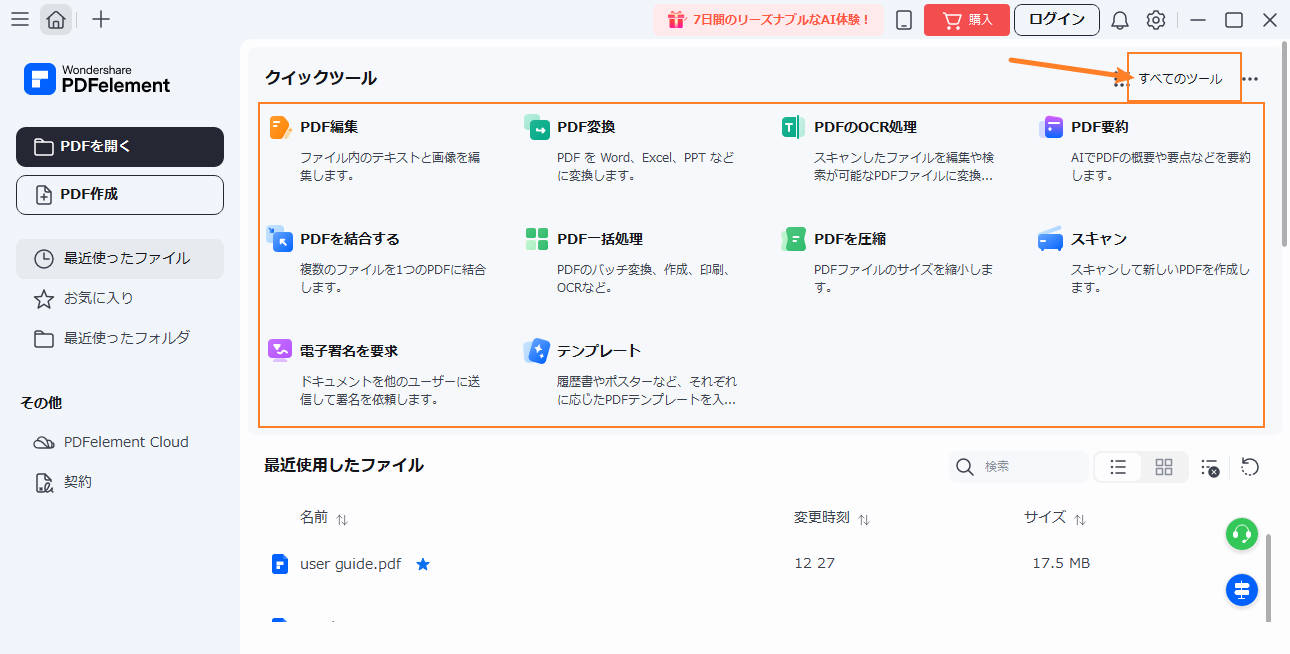Switch files to grid view
The image size is (1290, 654).
point(1164,467)
